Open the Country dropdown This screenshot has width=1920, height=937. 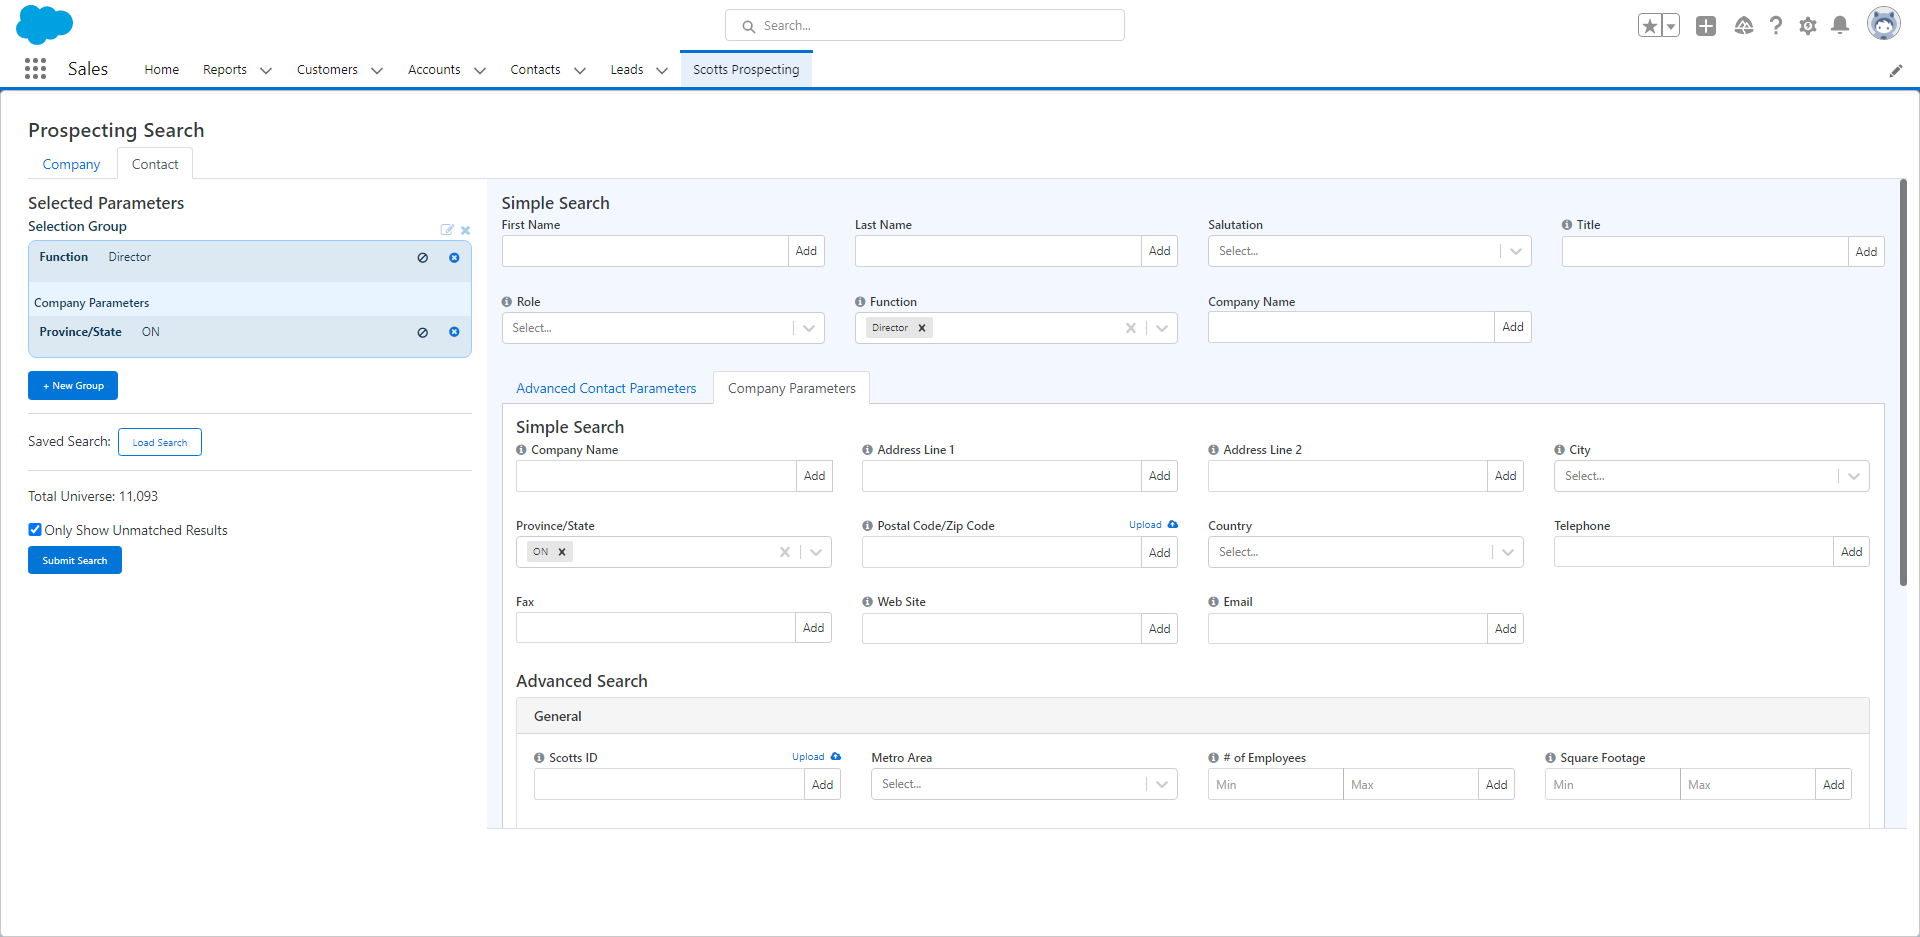click(x=1365, y=552)
